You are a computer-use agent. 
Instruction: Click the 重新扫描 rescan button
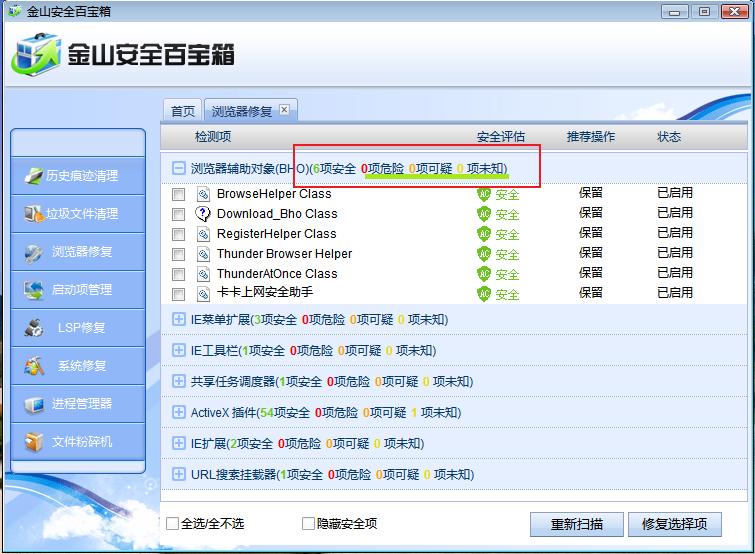click(x=577, y=524)
